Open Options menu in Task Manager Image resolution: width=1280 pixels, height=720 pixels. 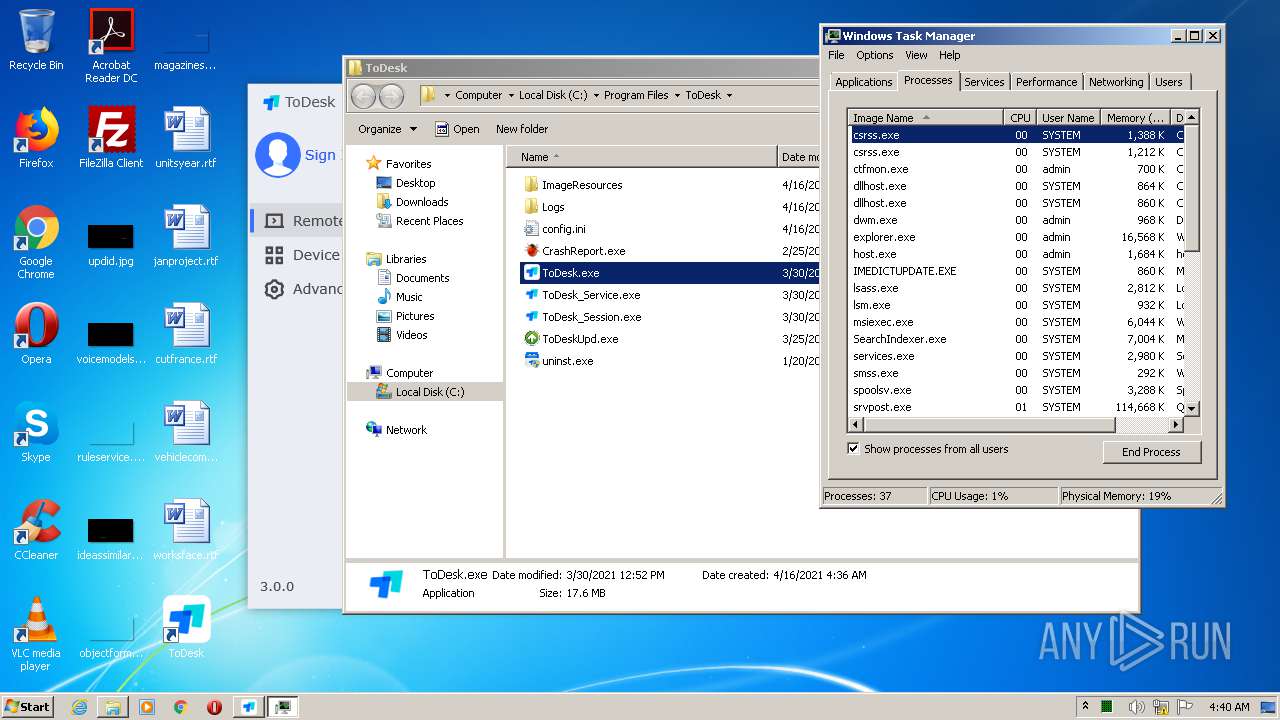[875, 55]
